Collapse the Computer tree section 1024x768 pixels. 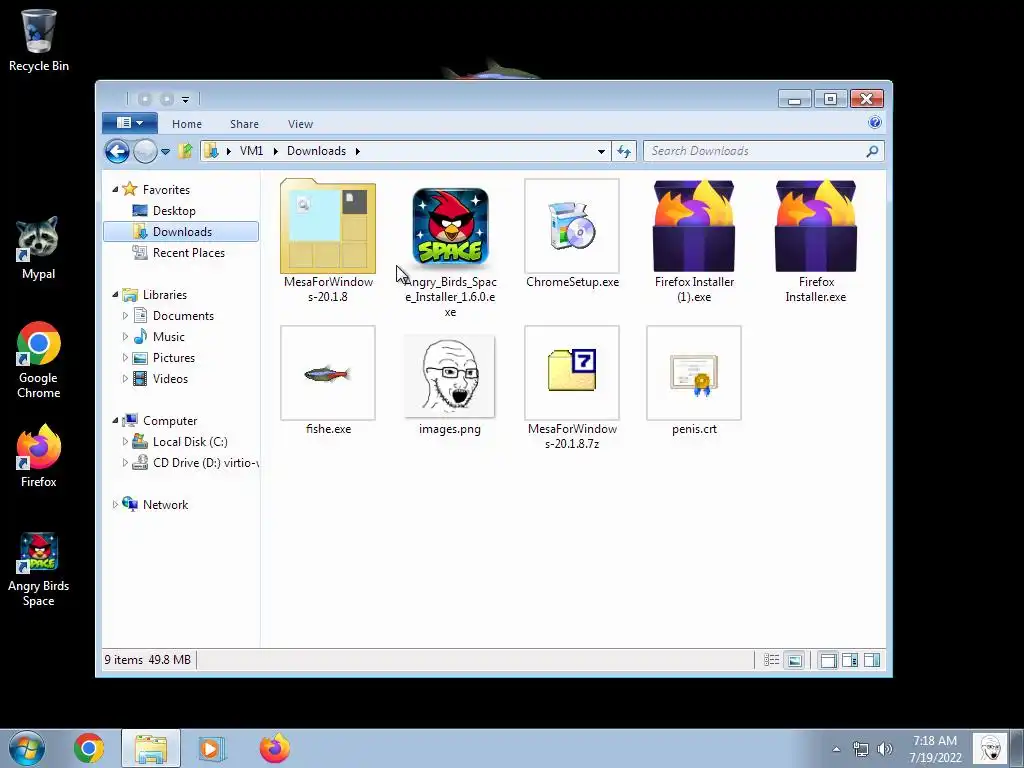[x=115, y=421]
